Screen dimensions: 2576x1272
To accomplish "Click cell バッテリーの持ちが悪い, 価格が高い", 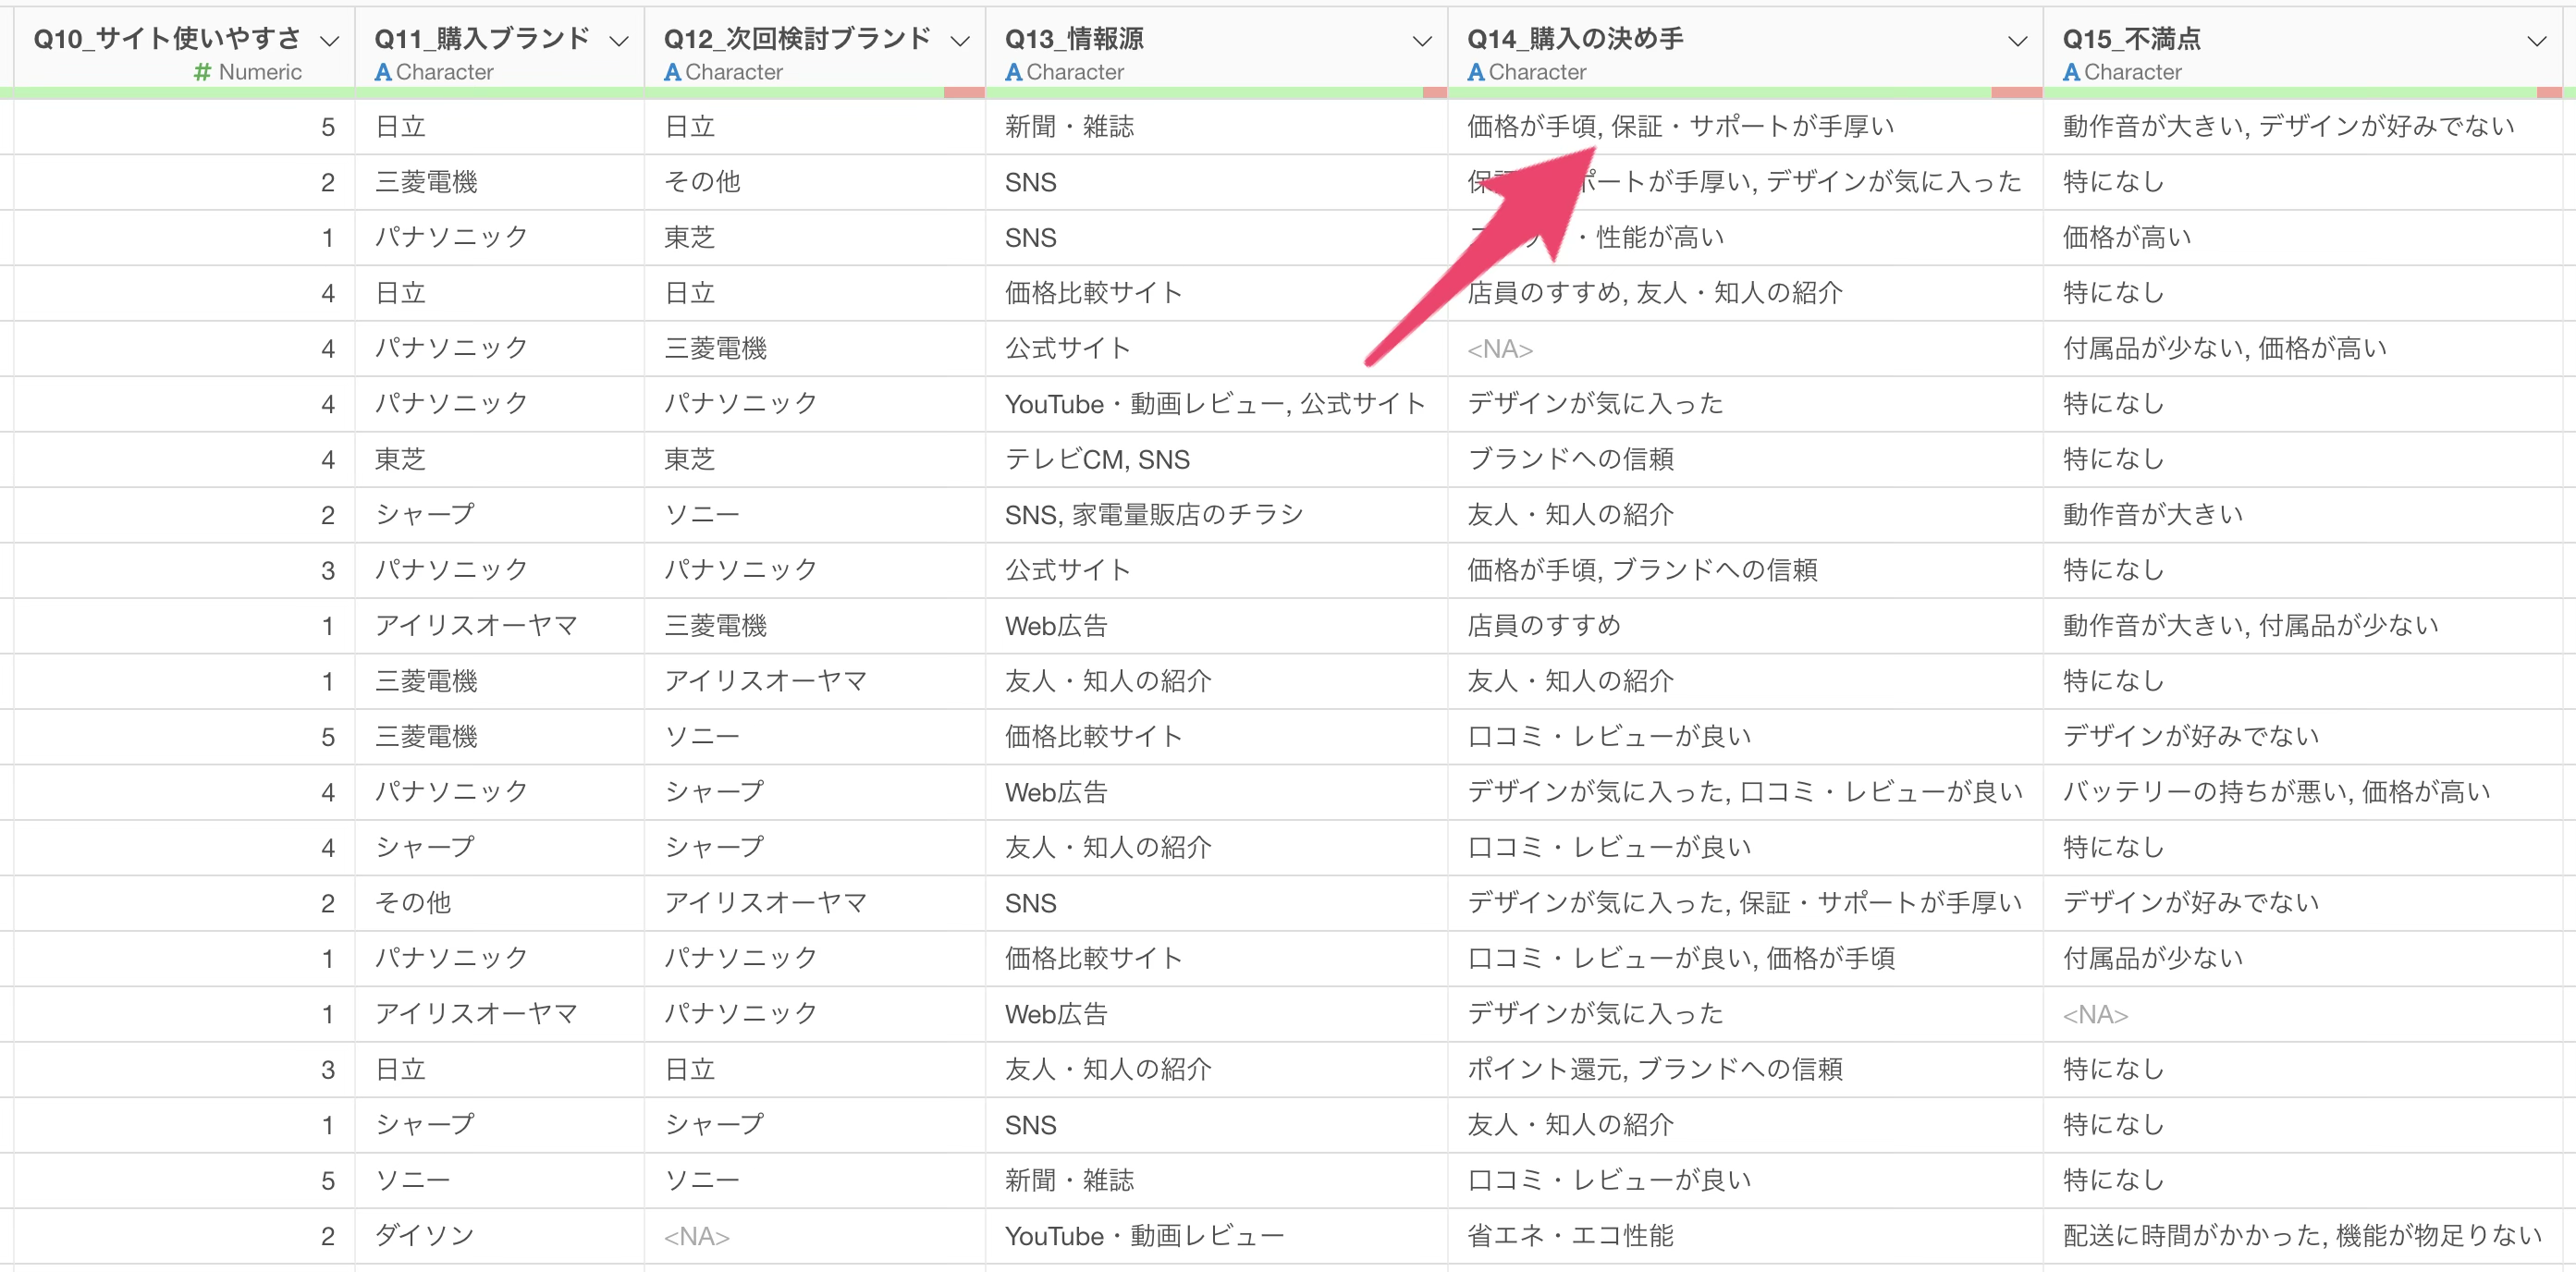I will point(2302,793).
